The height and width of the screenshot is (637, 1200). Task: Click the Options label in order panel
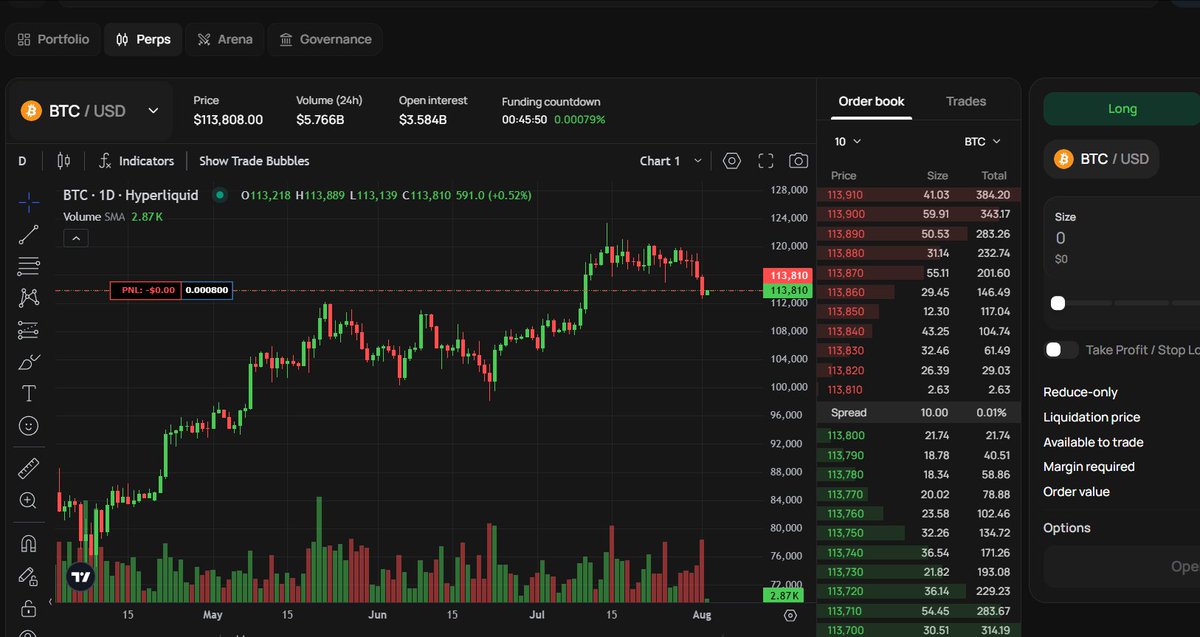click(x=1067, y=528)
